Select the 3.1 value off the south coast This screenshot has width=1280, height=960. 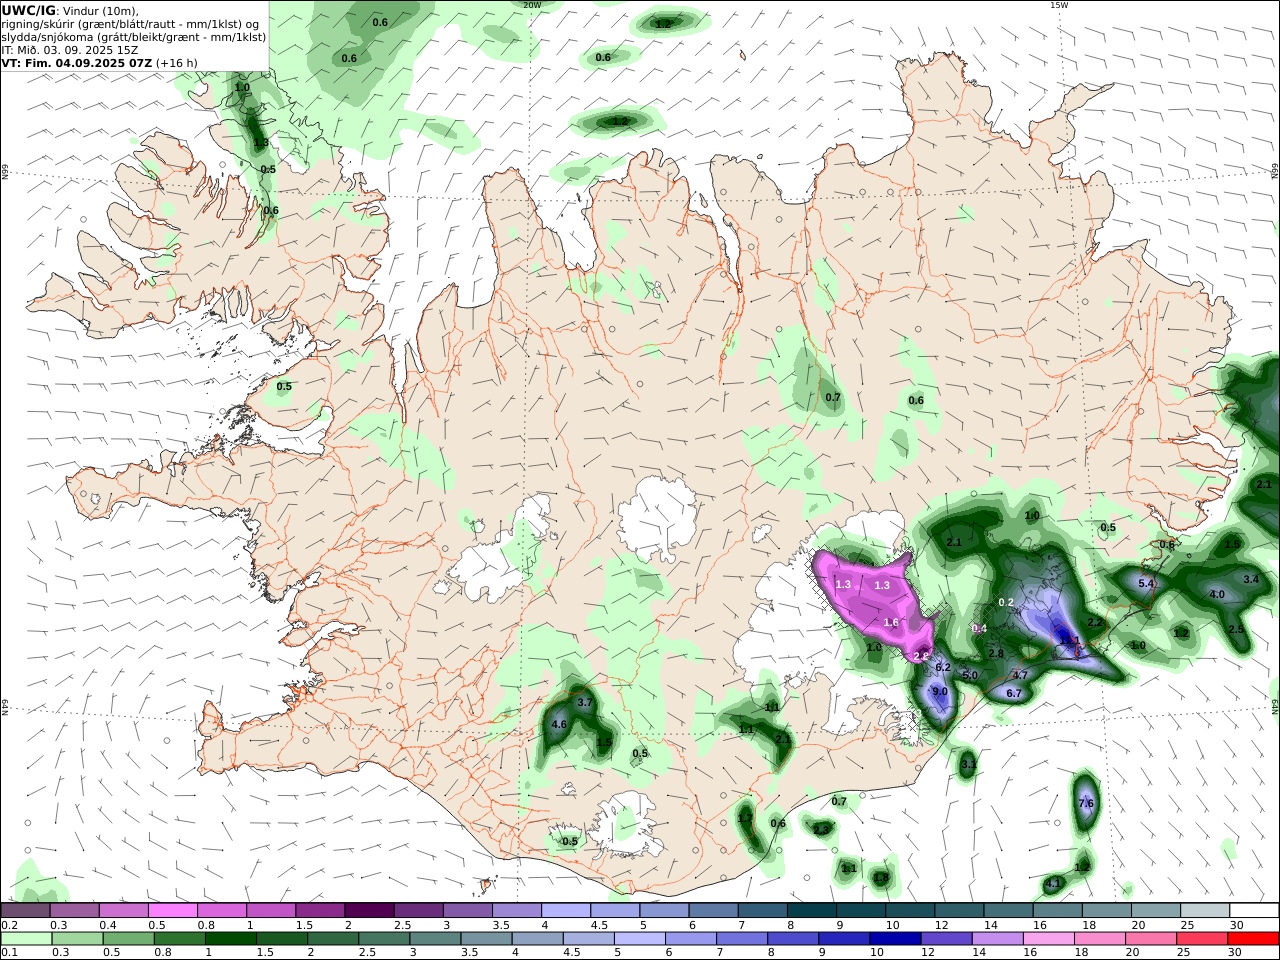(x=968, y=764)
